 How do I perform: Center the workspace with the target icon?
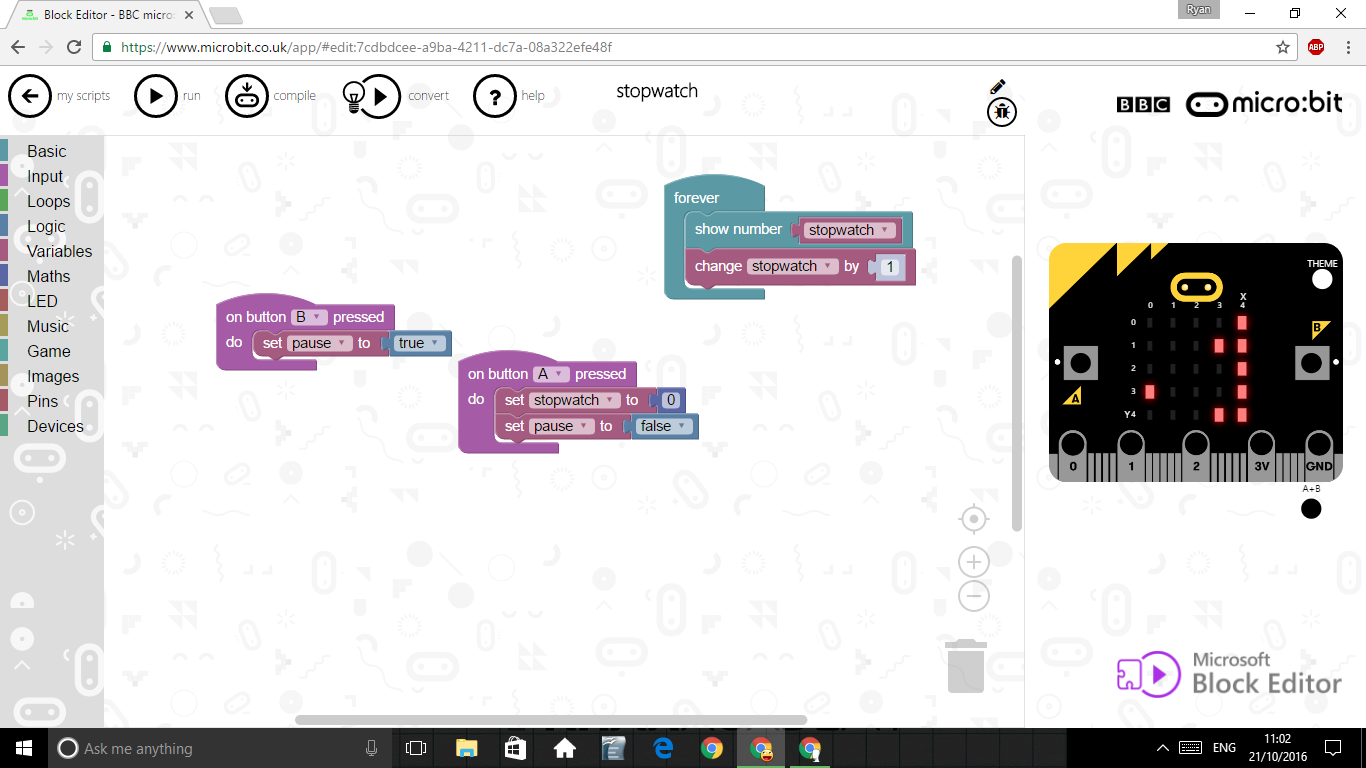click(x=974, y=519)
